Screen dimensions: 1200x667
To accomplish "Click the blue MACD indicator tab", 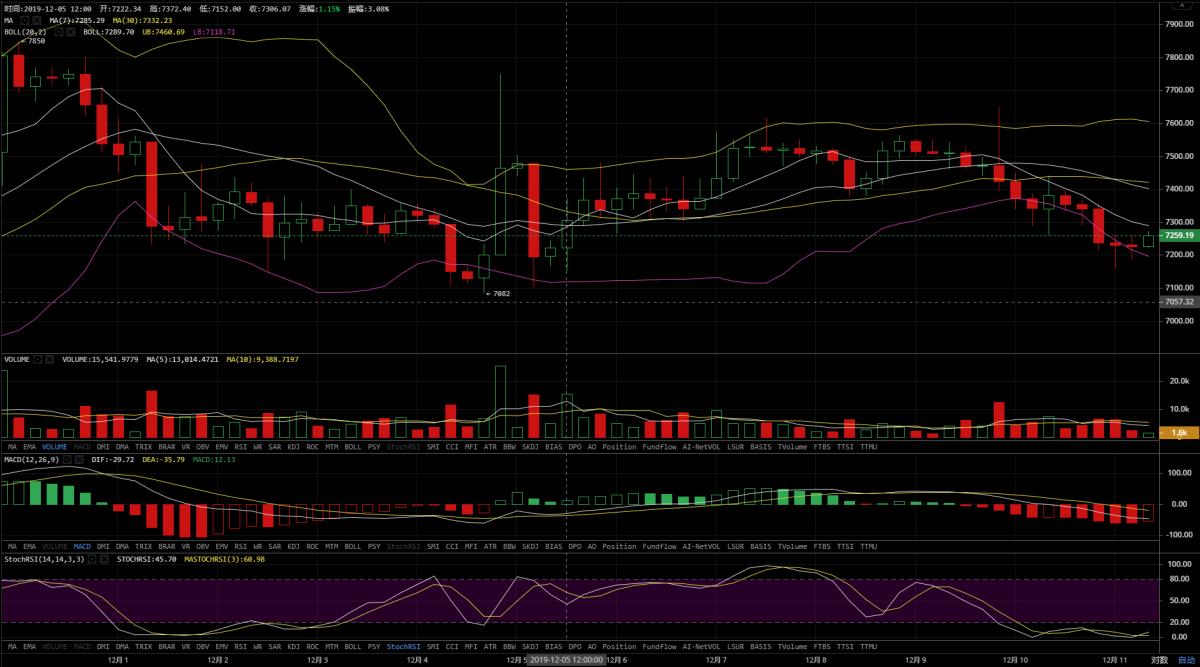I will pos(82,547).
